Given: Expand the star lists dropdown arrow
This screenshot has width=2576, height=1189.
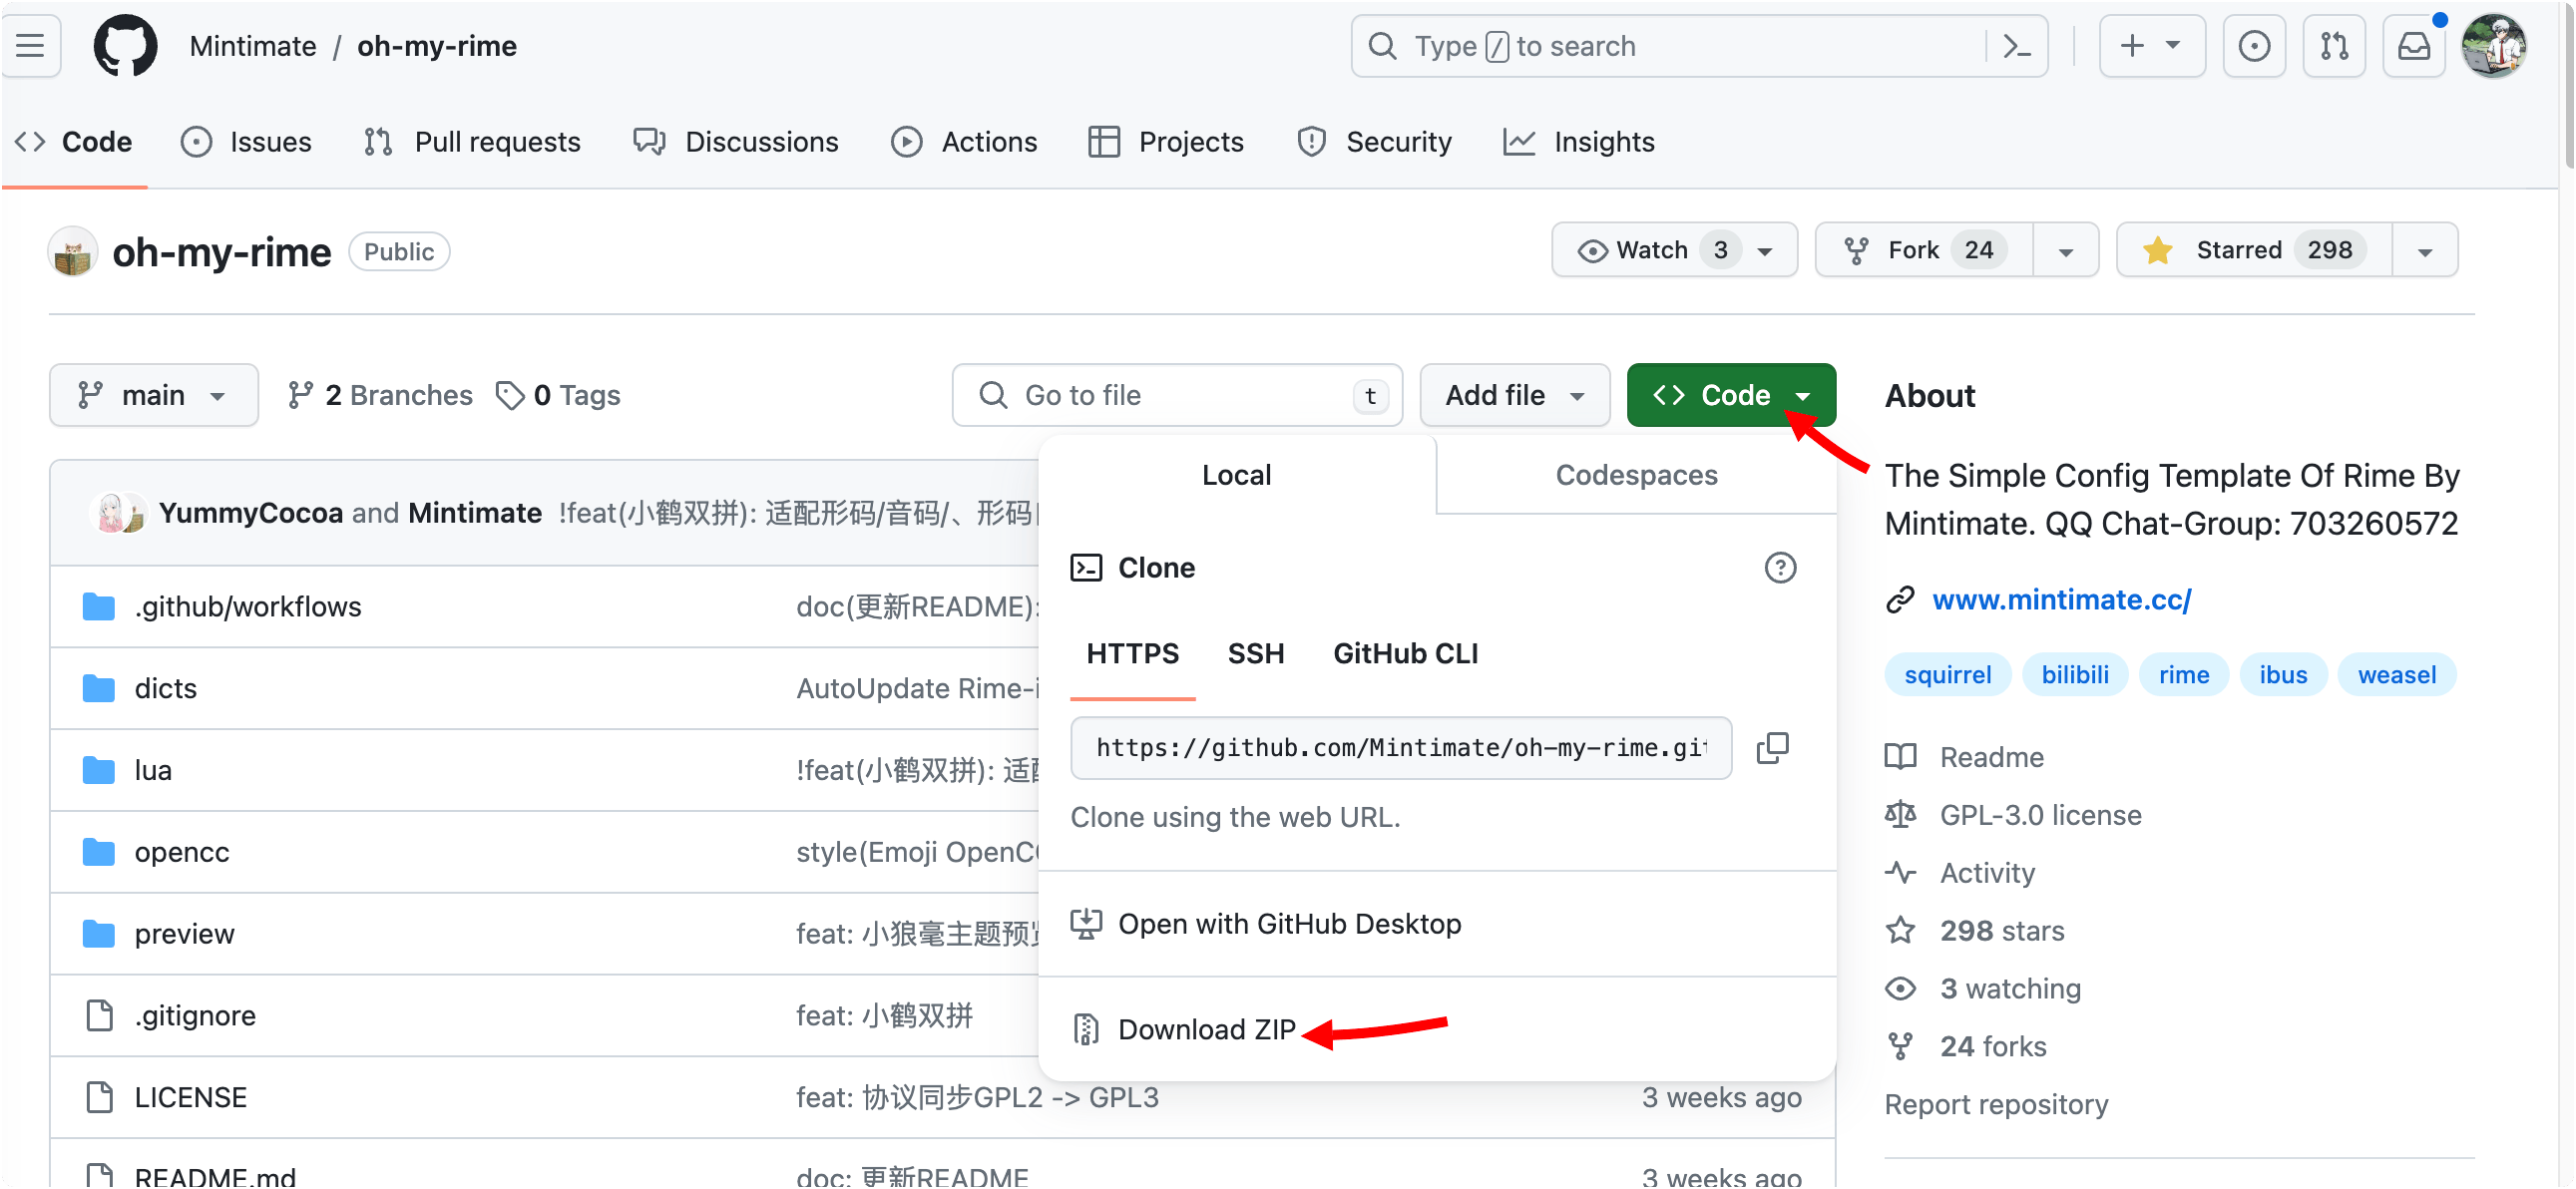Looking at the screenshot, I should 2425,251.
